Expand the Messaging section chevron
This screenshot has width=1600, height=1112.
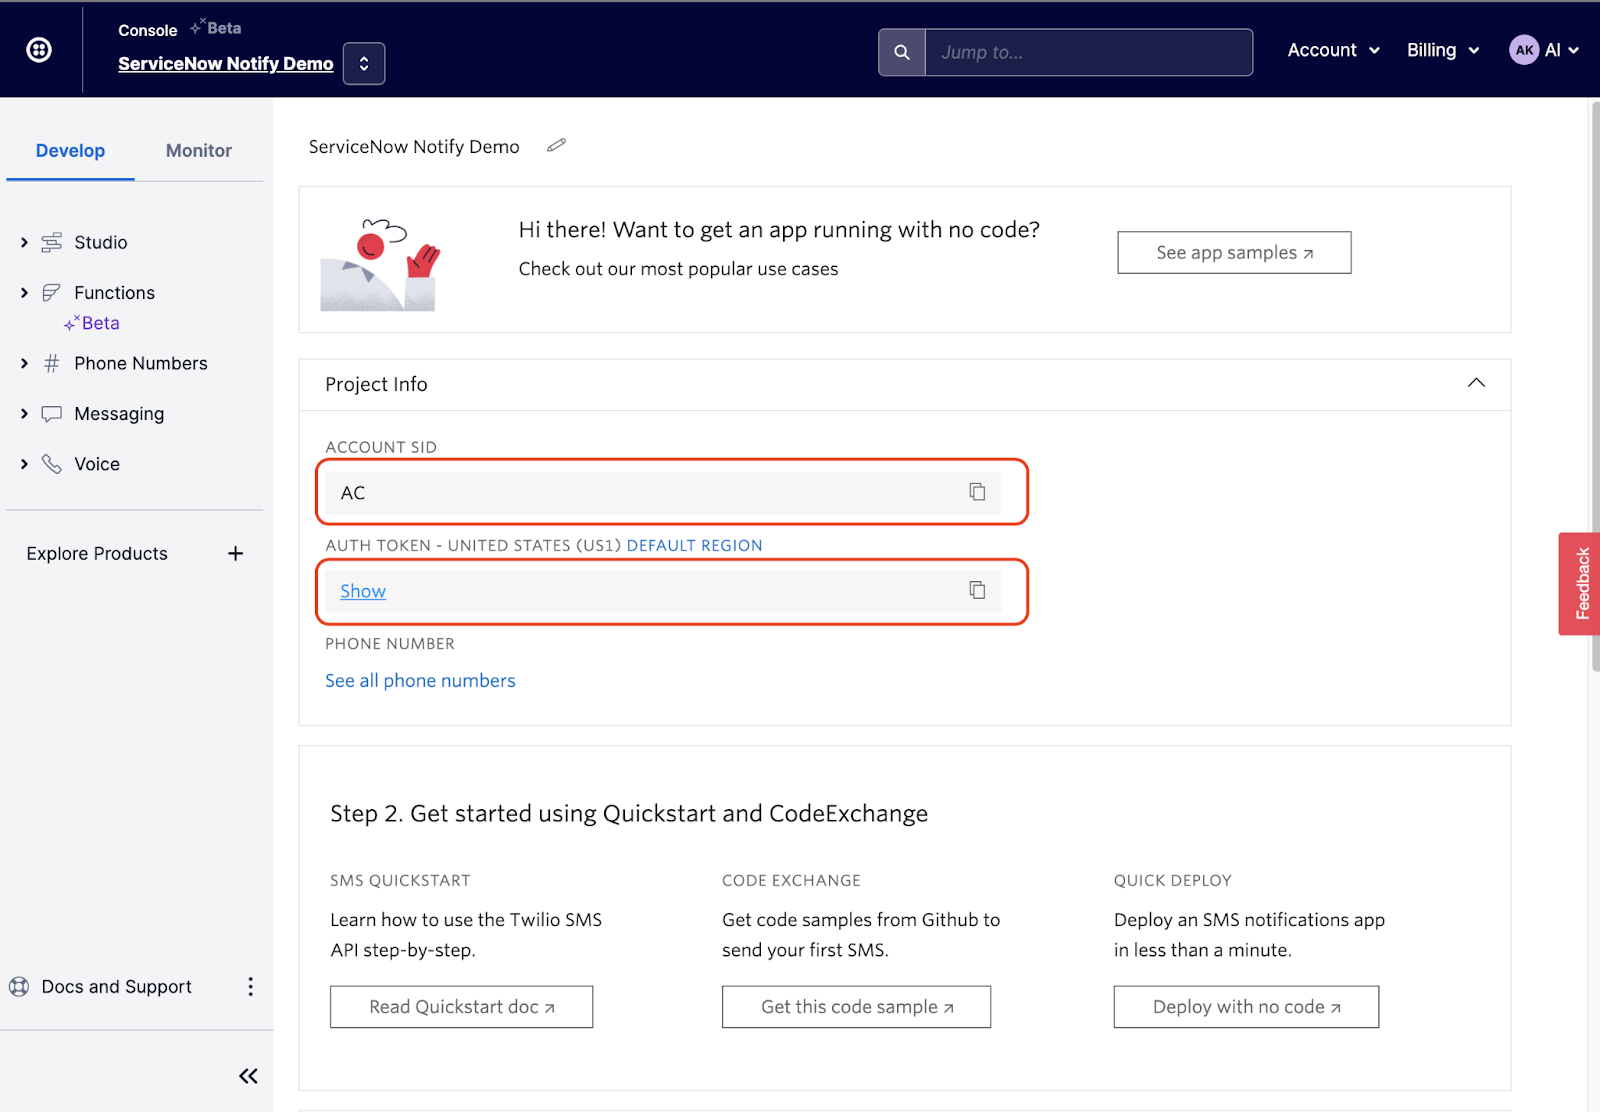[24, 413]
